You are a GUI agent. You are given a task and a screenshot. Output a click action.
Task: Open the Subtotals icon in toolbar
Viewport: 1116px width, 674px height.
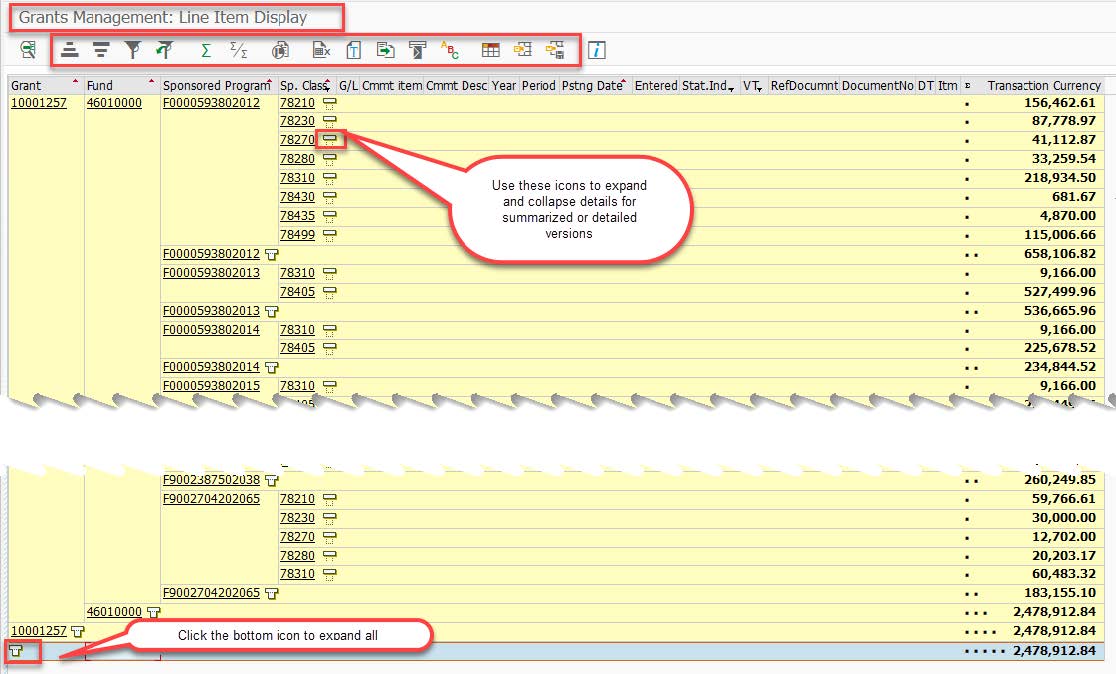point(239,50)
